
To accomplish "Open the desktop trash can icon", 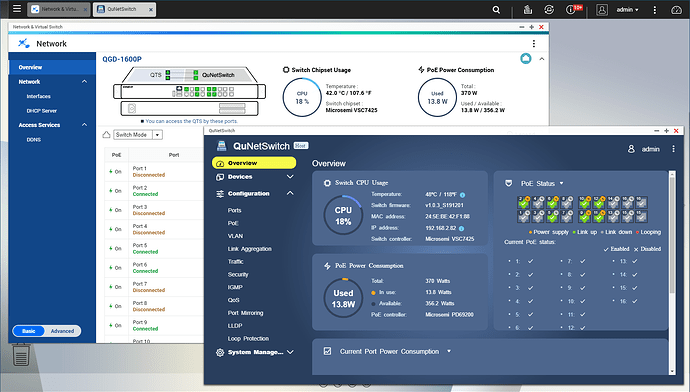I will point(21,355).
